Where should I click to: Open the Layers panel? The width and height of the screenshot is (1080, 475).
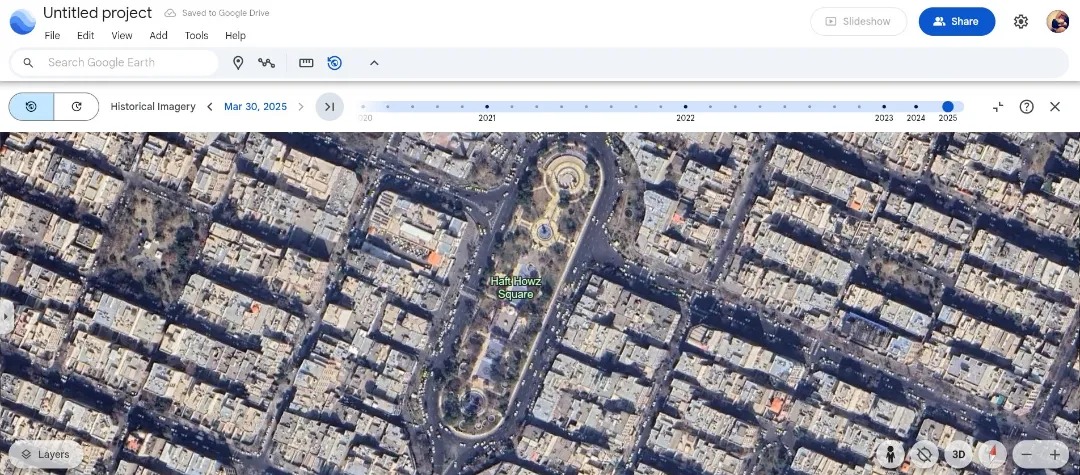45,454
